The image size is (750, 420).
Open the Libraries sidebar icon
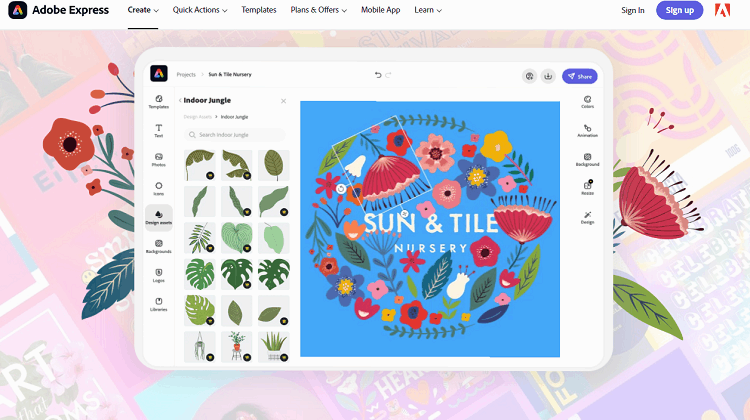(159, 304)
